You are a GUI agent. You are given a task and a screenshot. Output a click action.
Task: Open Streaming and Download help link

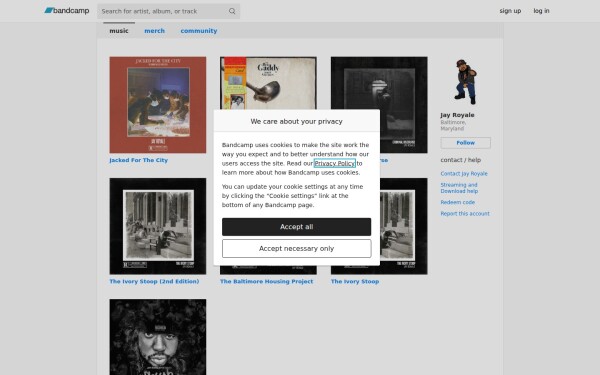point(459,188)
